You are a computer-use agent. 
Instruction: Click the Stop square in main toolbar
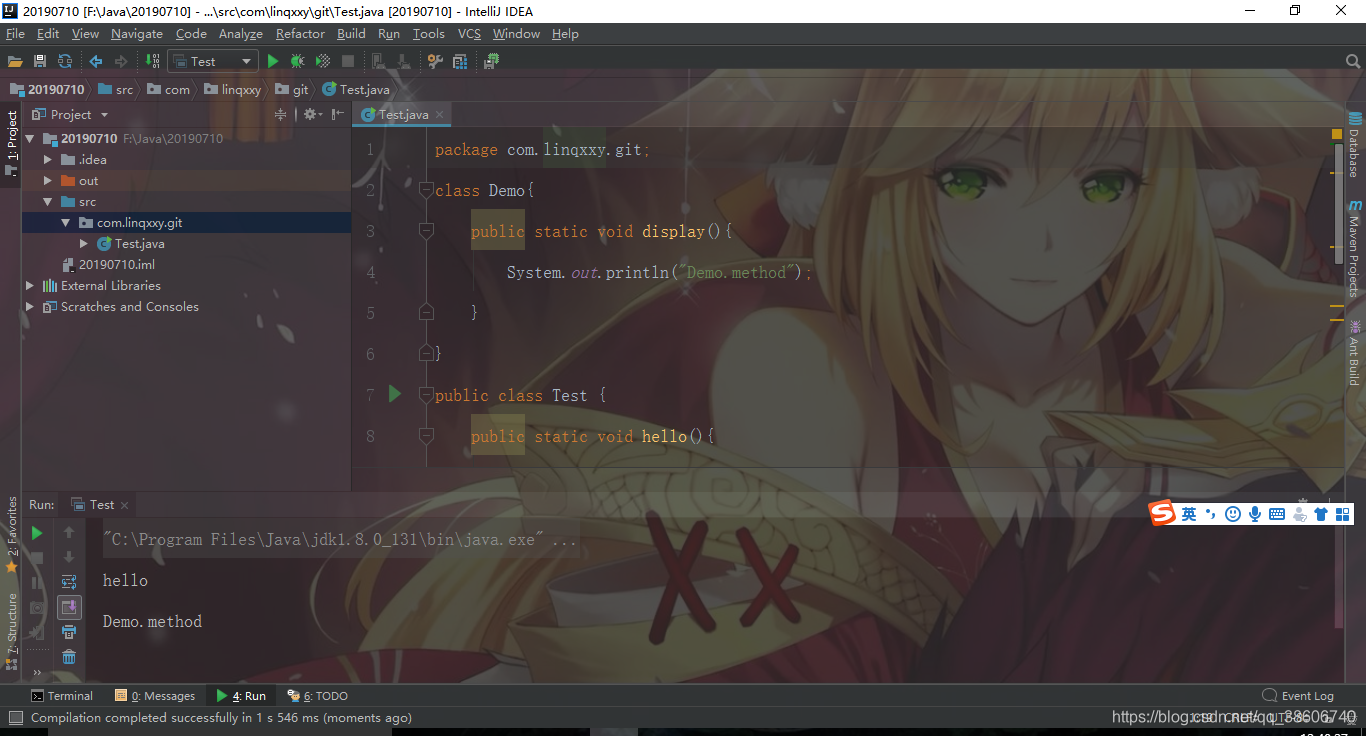coord(348,61)
